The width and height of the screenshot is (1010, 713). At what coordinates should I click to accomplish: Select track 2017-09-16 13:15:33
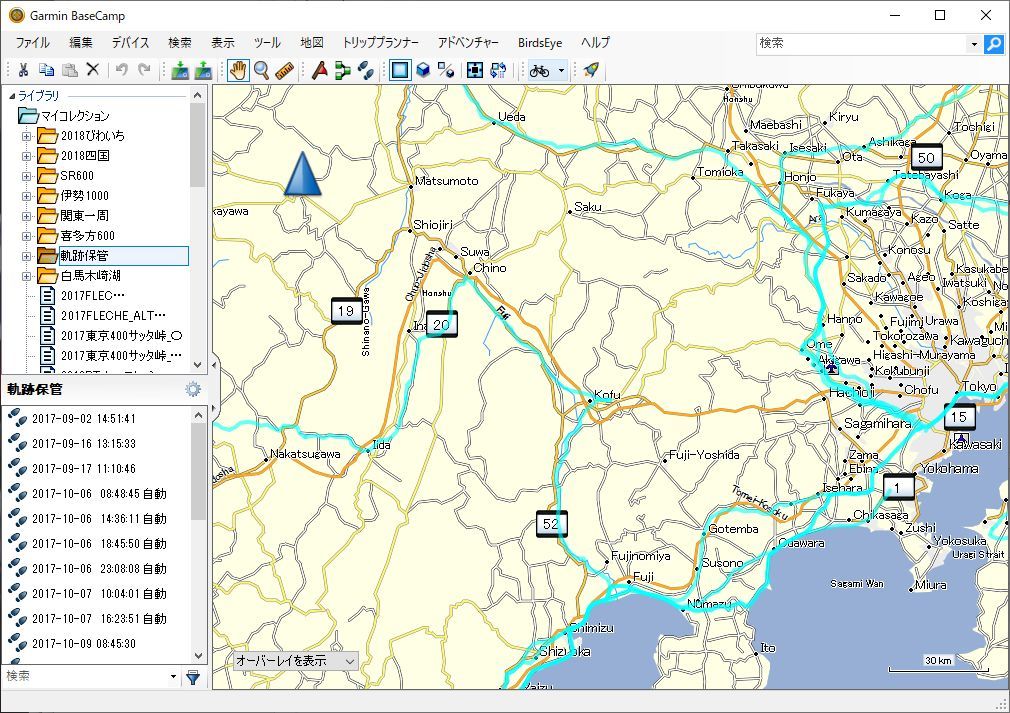[84, 444]
